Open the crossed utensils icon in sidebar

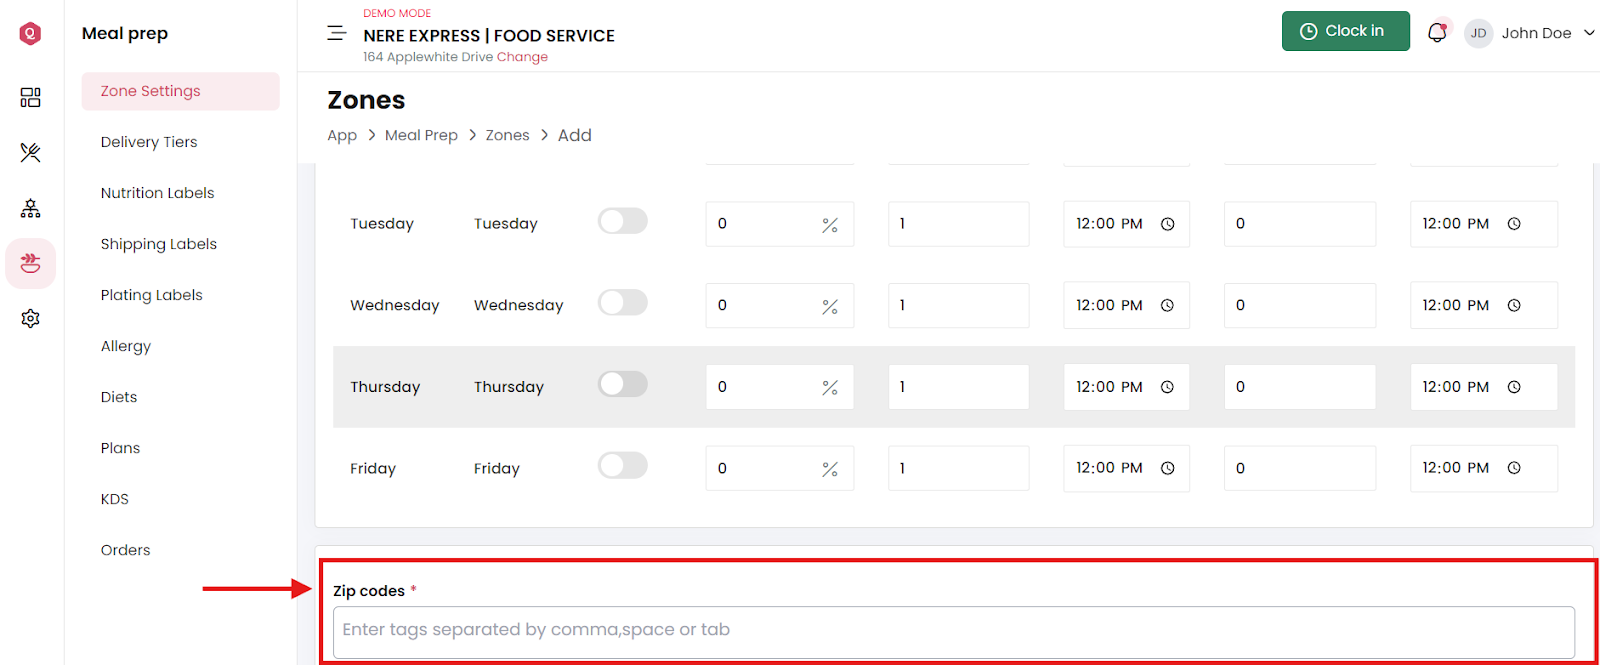(30, 152)
